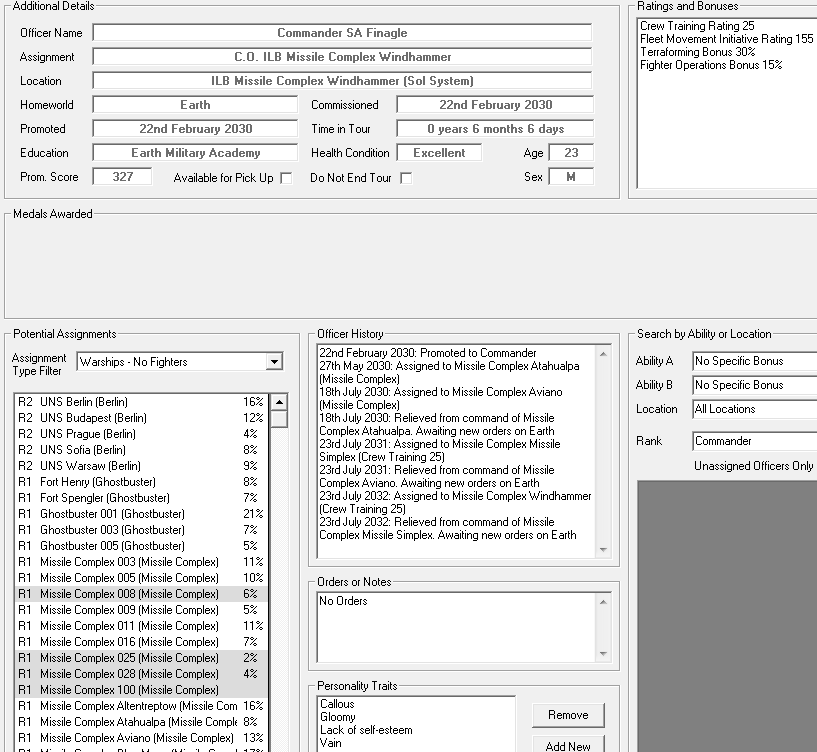Select Missile Complex Aviano list row

[141, 738]
